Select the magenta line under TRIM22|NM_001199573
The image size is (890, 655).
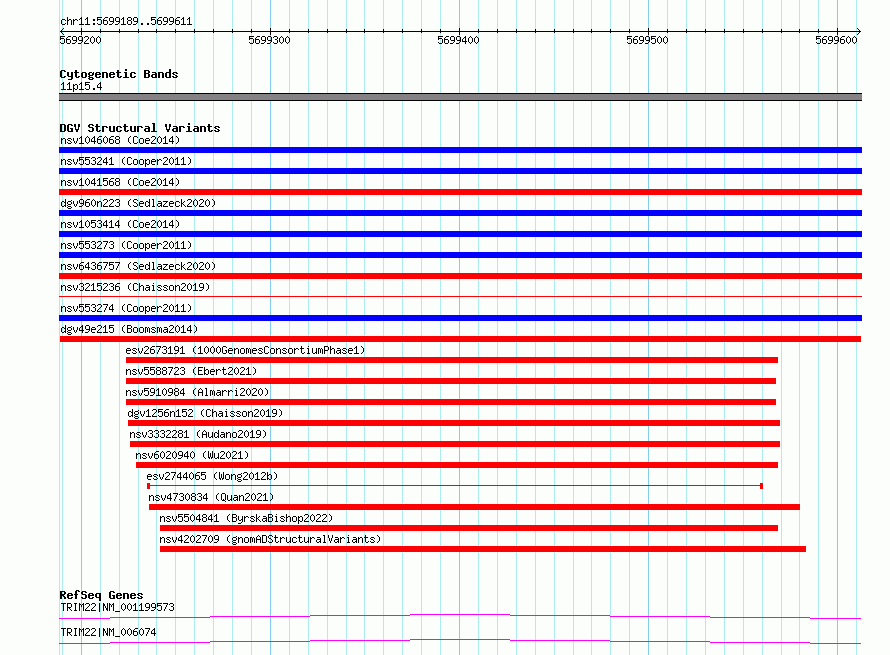point(460,616)
